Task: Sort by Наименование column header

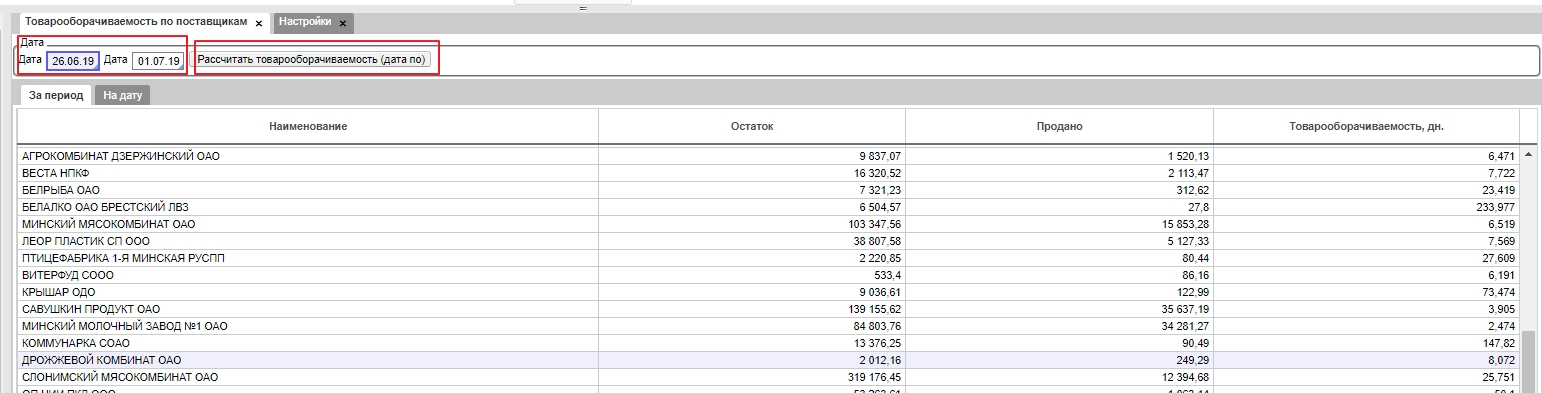Action: [x=308, y=127]
